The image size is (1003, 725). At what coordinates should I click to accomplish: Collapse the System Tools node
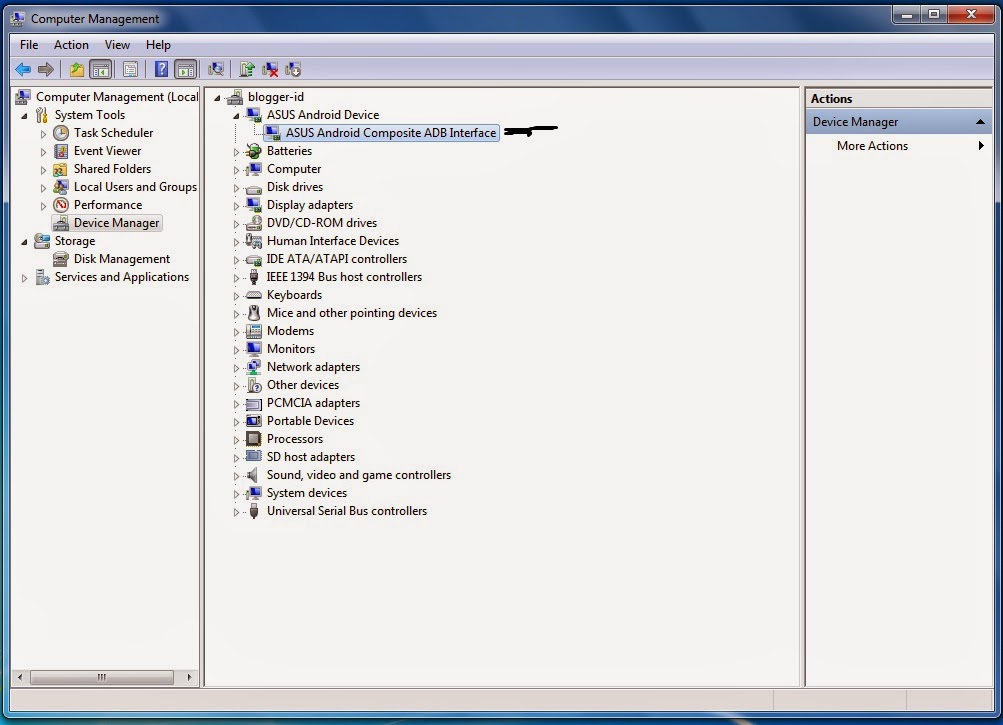tap(24, 116)
